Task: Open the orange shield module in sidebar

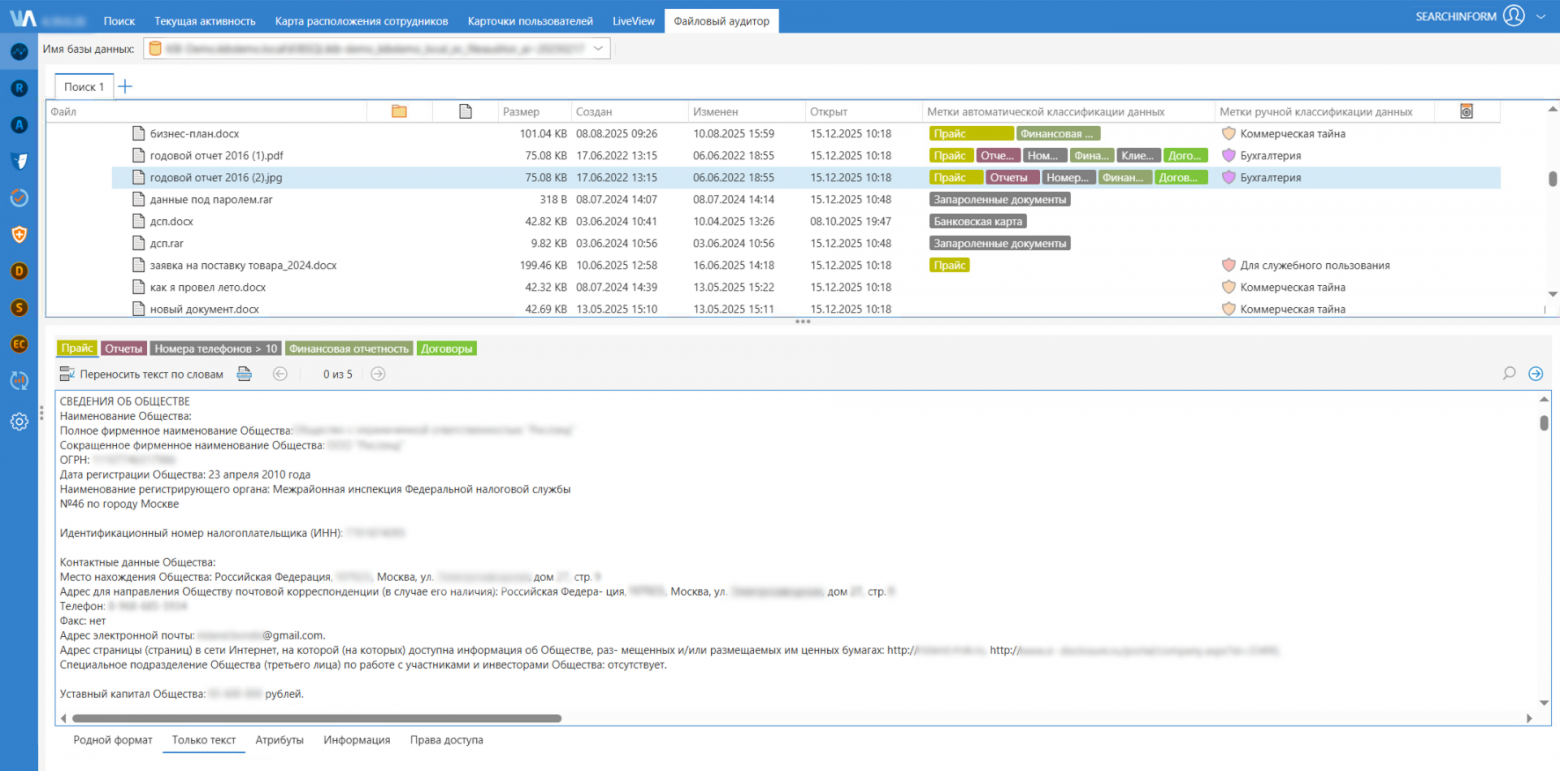Action: coord(19,234)
